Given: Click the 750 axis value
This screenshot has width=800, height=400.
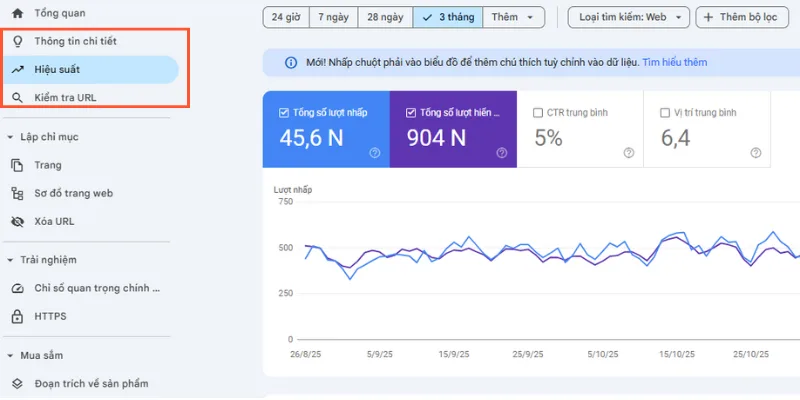Looking at the screenshot, I should 286,202.
